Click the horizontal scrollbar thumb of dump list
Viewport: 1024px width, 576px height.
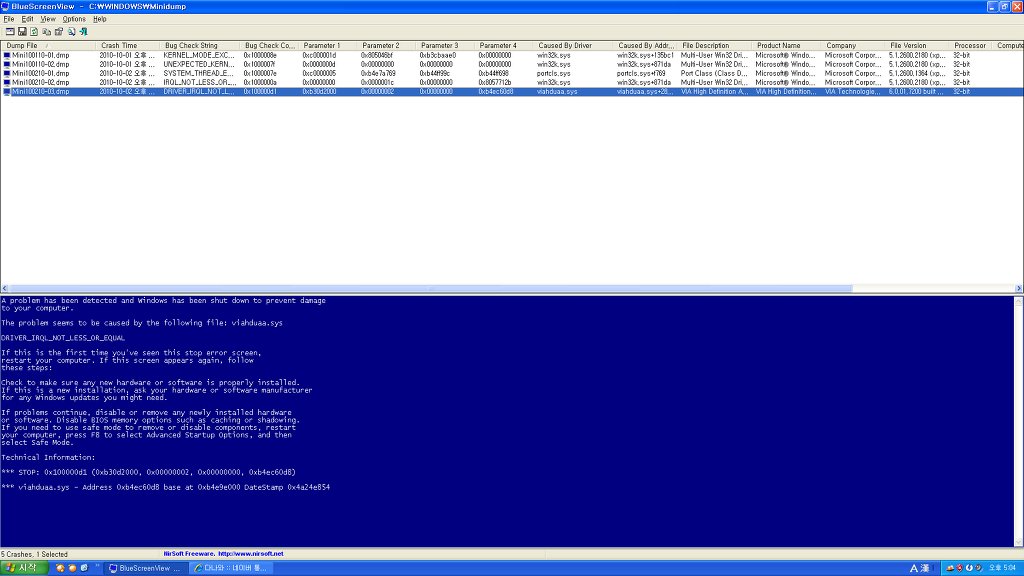[x=431, y=288]
